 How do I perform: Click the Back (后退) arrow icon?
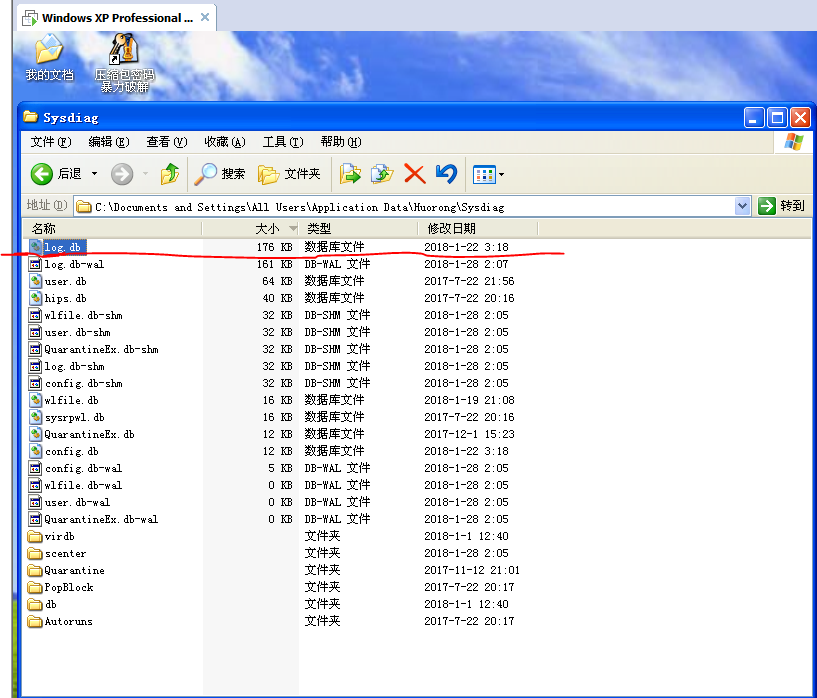(42, 174)
